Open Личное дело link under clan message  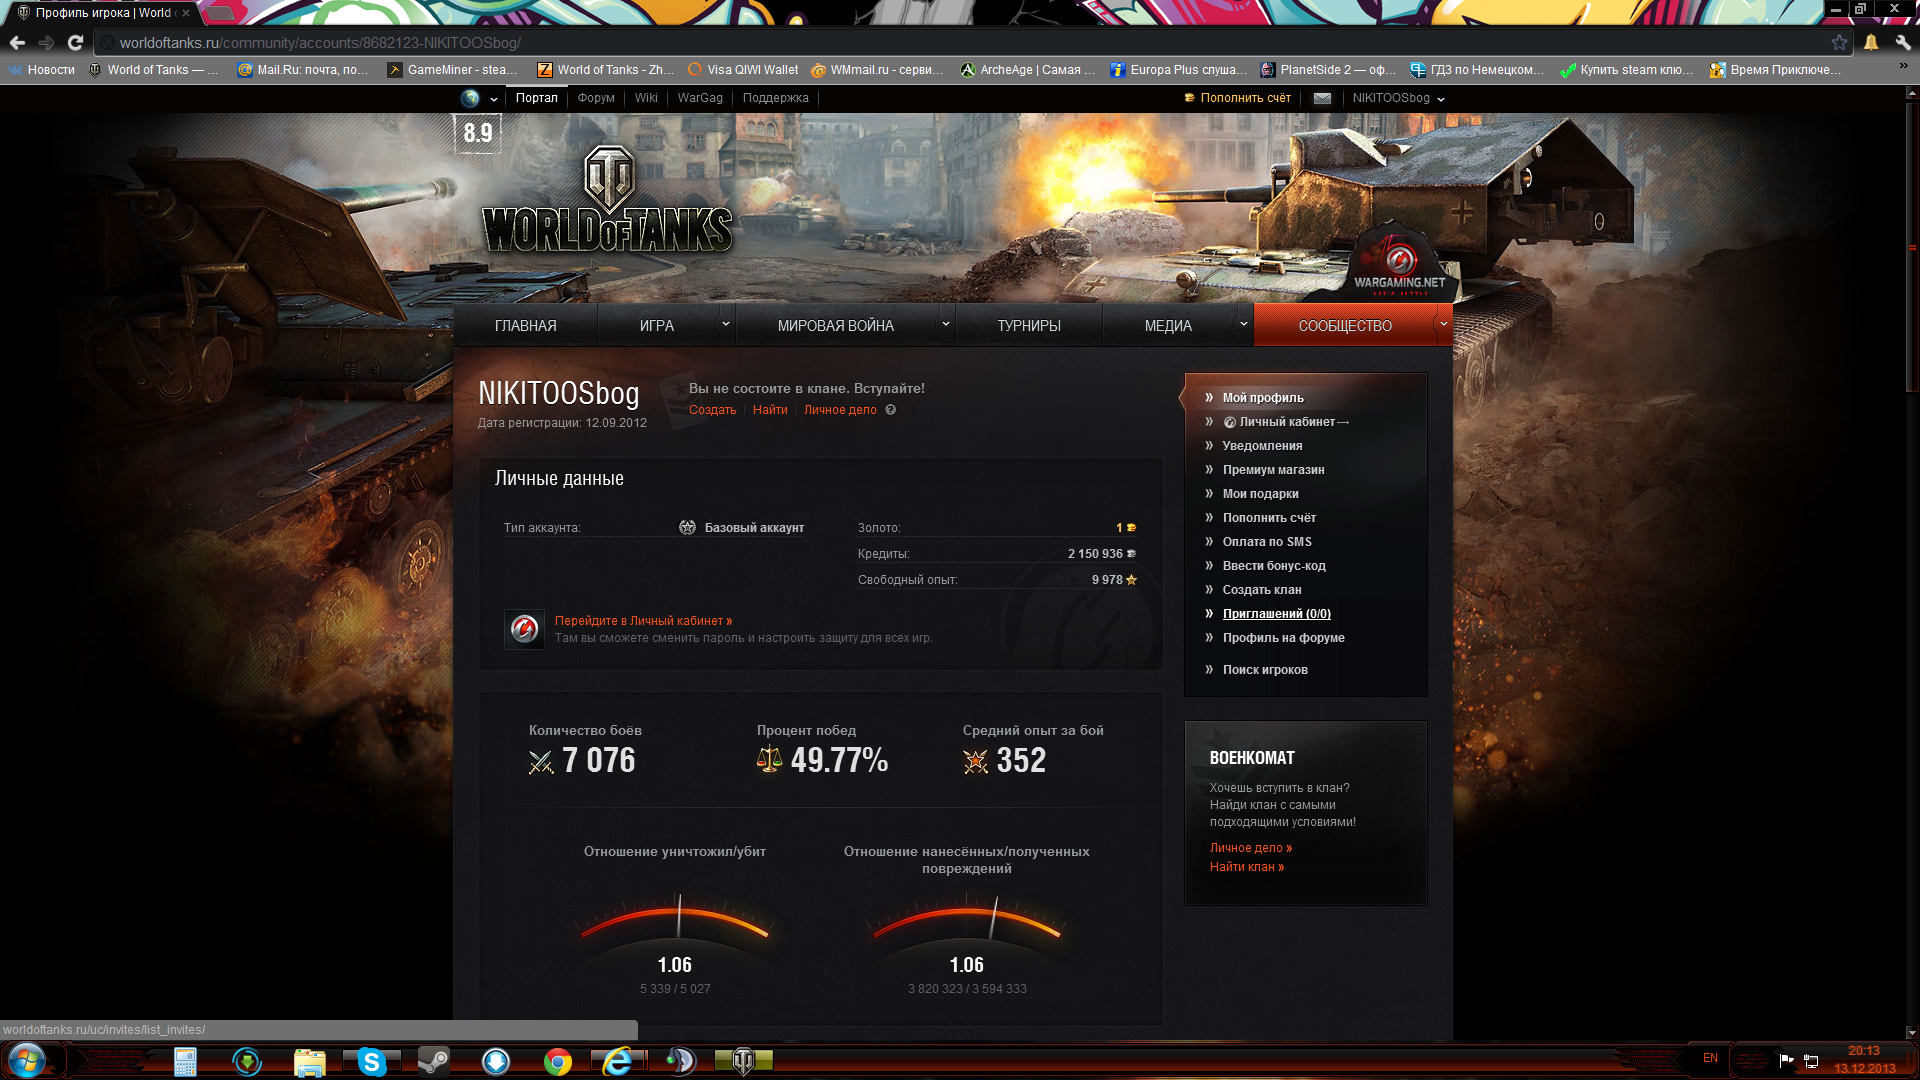click(x=840, y=410)
